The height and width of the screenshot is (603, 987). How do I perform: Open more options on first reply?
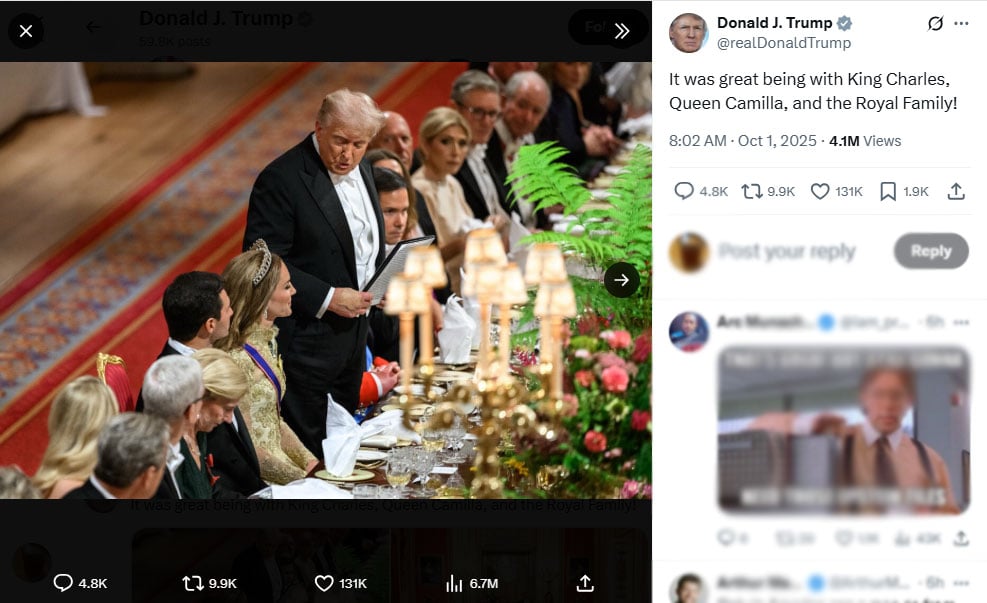(x=961, y=322)
